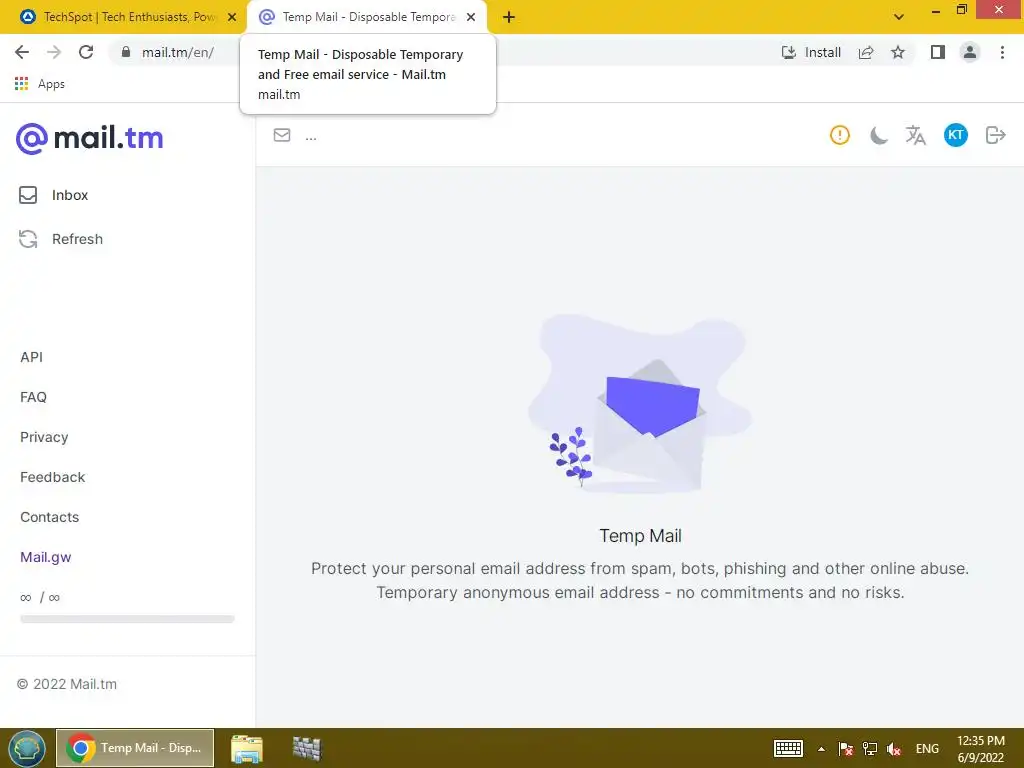
Task: Click the empty inbox envelope illustration
Action: click(640, 405)
